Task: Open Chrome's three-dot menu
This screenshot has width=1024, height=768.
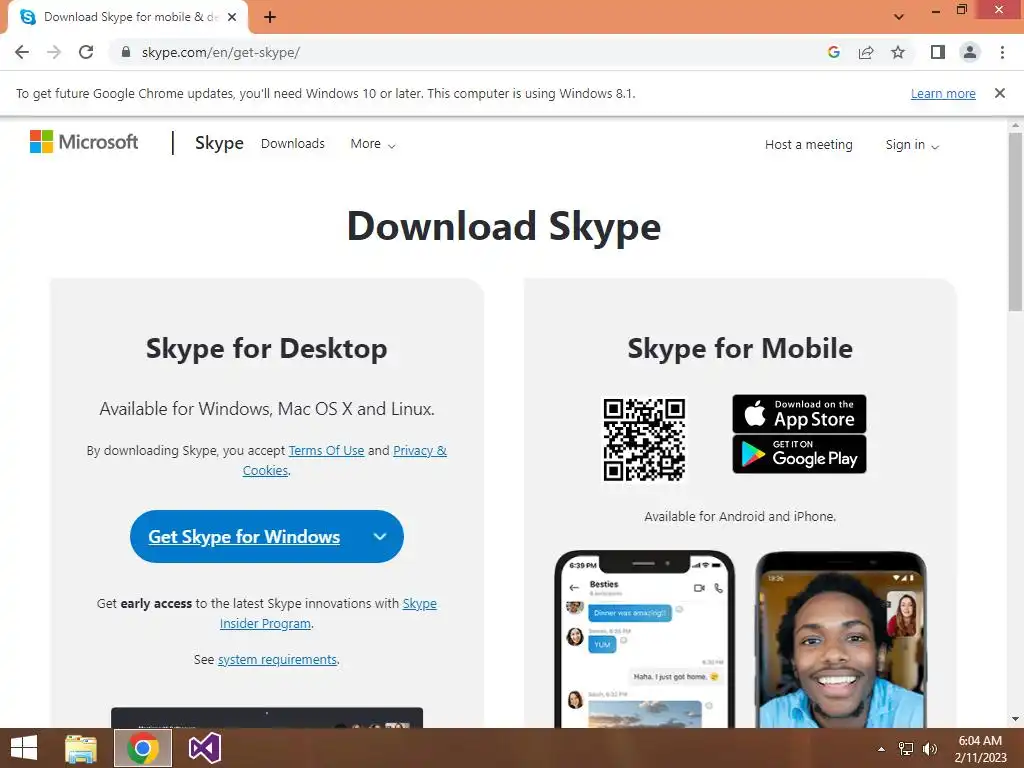Action: coord(1002,52)
